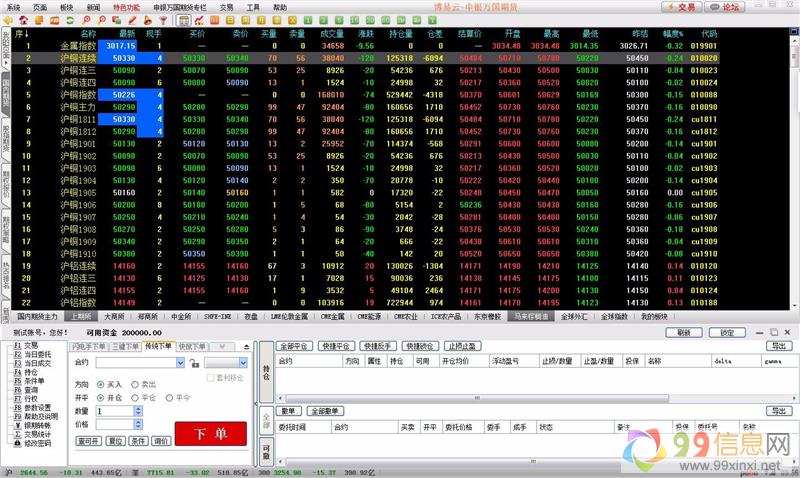Click the 价格 price input field
Screen dimensions: 800x478
pos(115,425)
